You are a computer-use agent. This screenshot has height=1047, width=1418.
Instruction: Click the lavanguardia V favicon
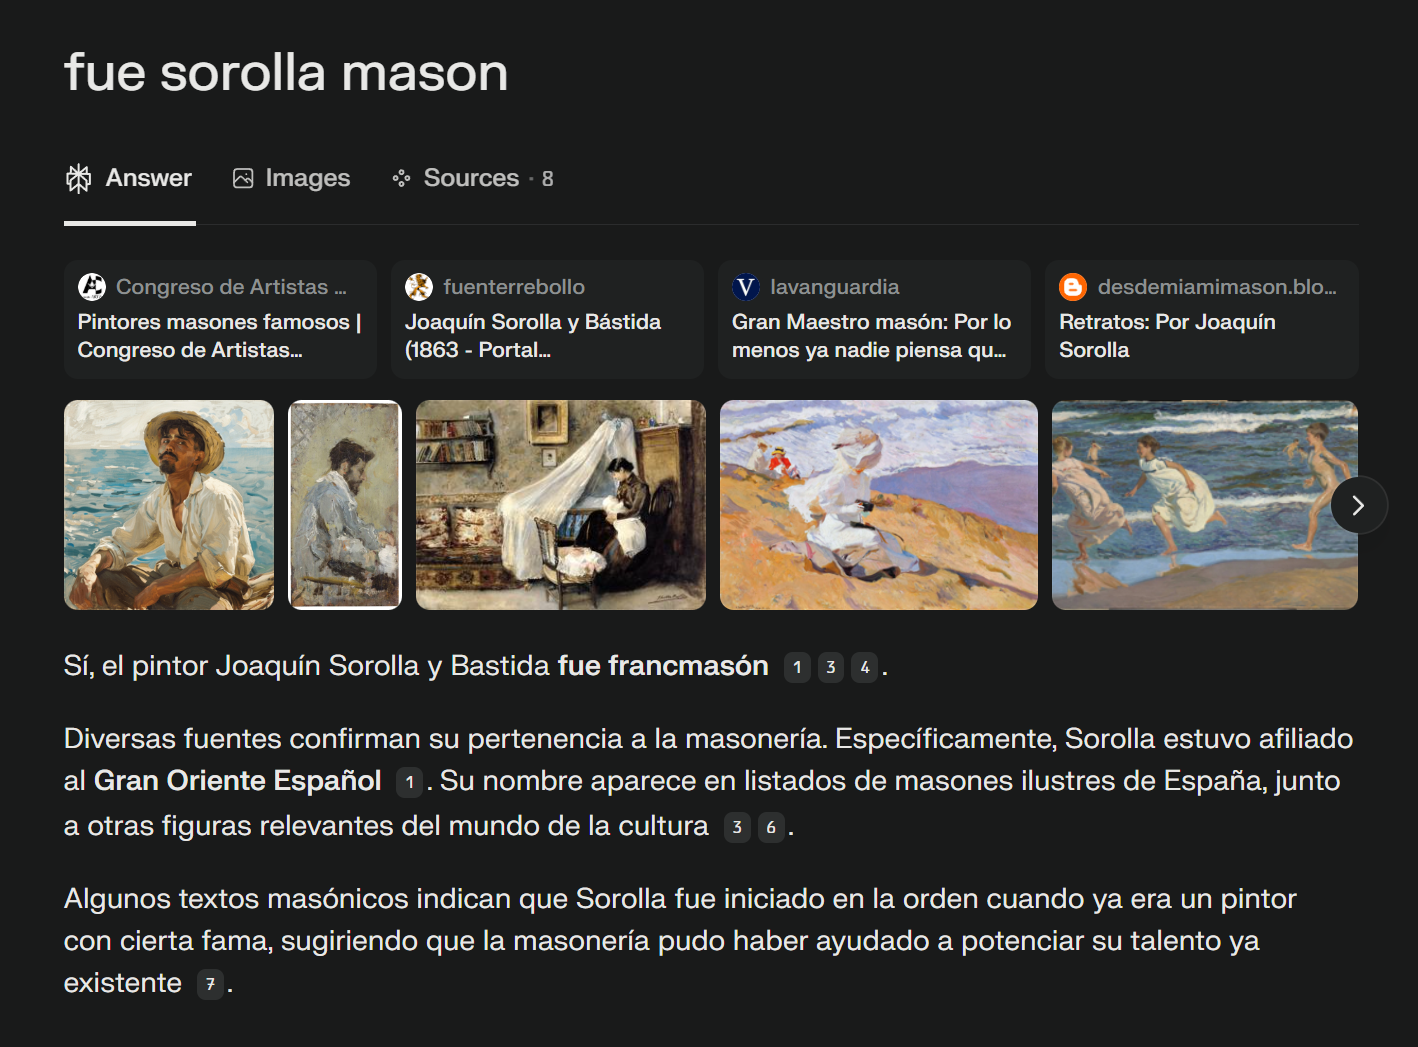click(746, 287)
